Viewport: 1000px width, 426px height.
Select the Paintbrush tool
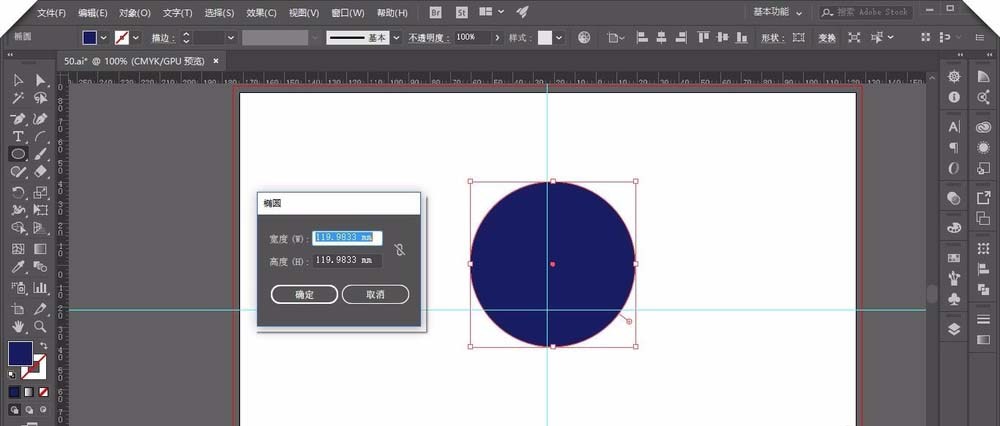[x=40, y=154]
